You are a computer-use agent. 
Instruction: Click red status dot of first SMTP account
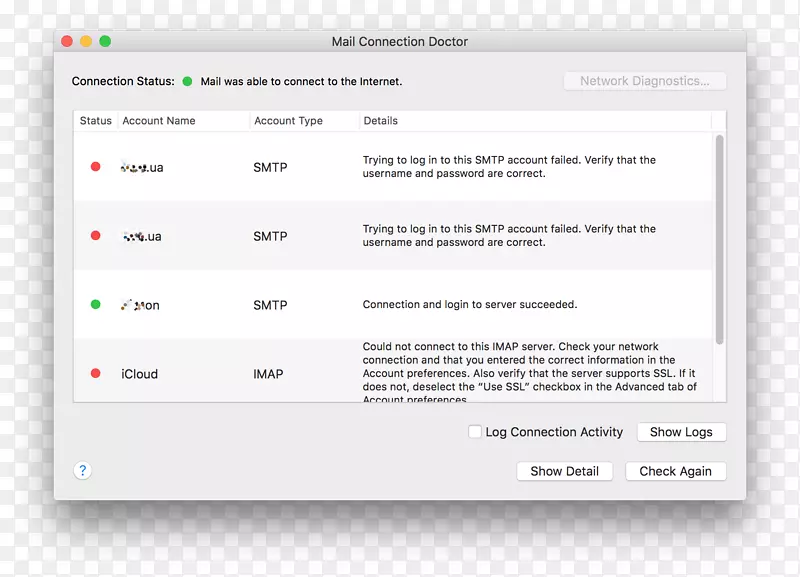click(96, 167)
